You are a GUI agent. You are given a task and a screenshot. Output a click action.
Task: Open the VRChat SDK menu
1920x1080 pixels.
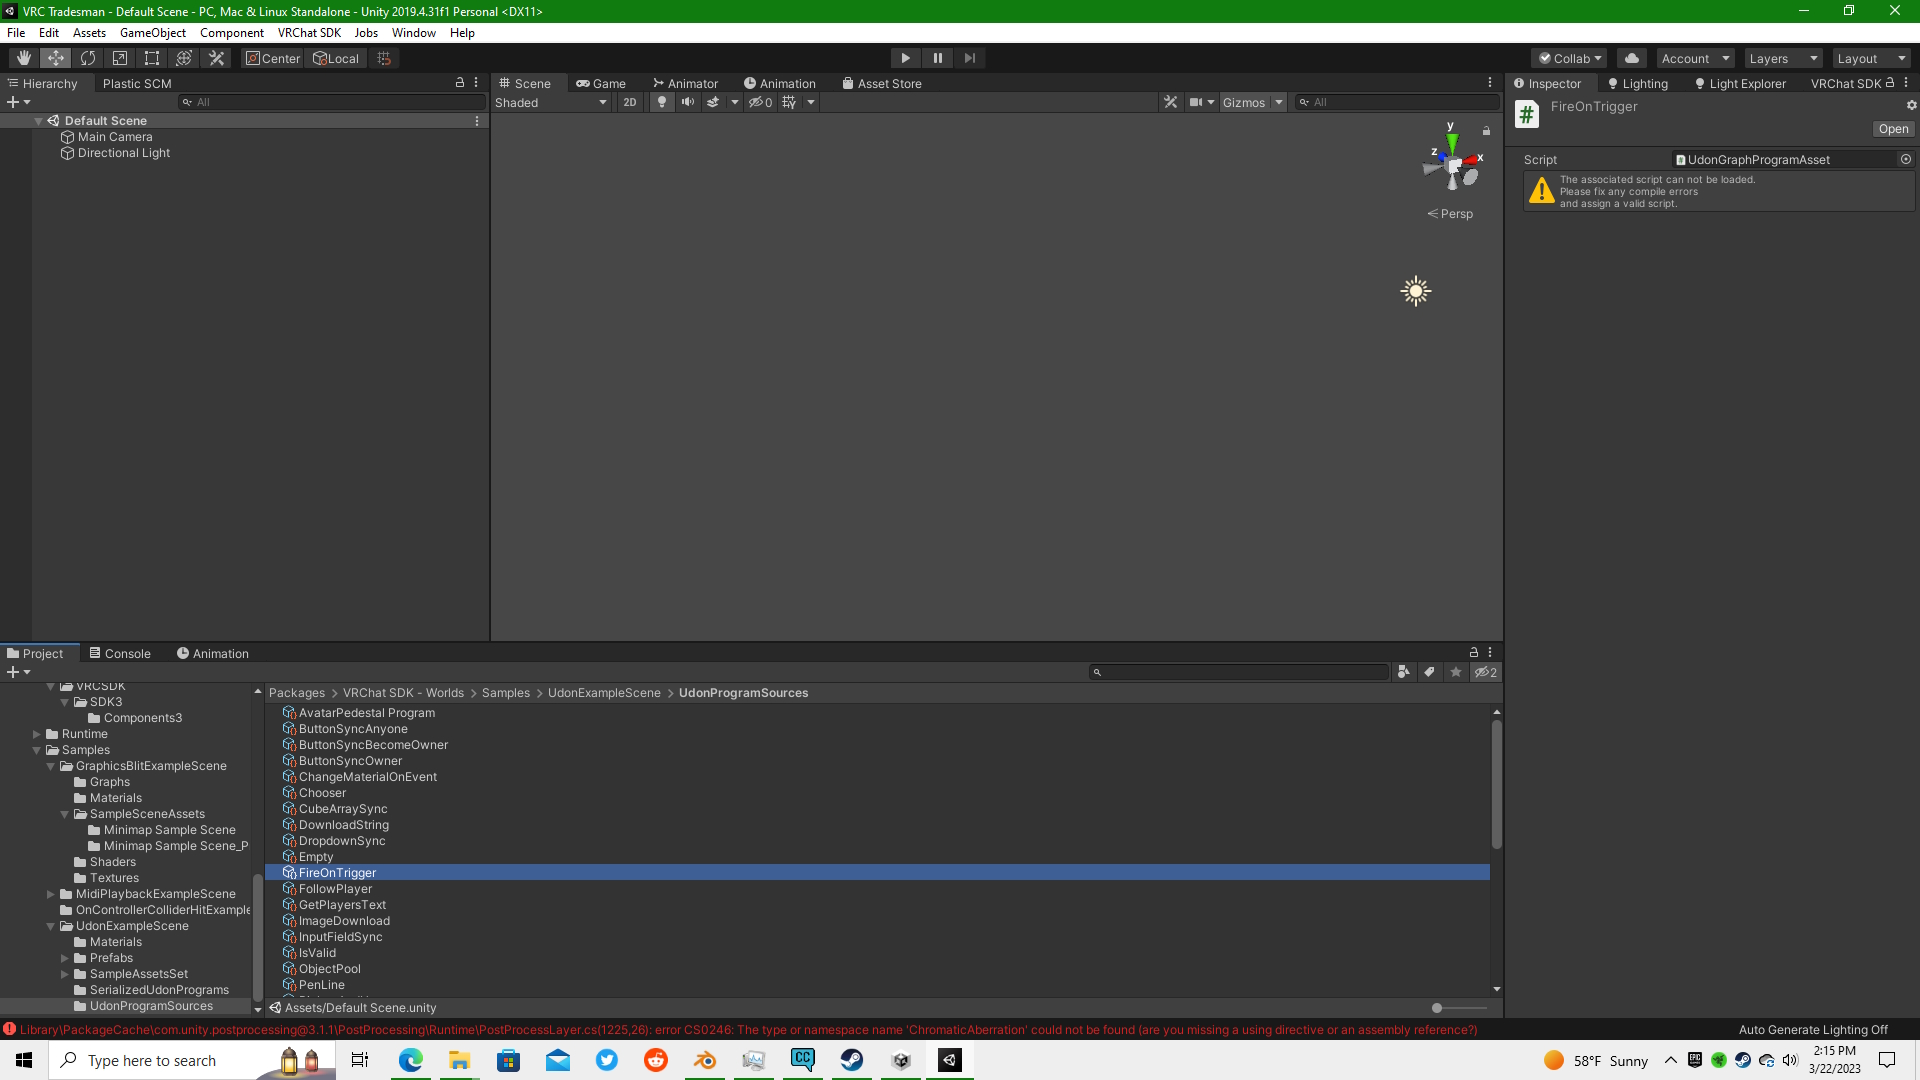(309, 32)
